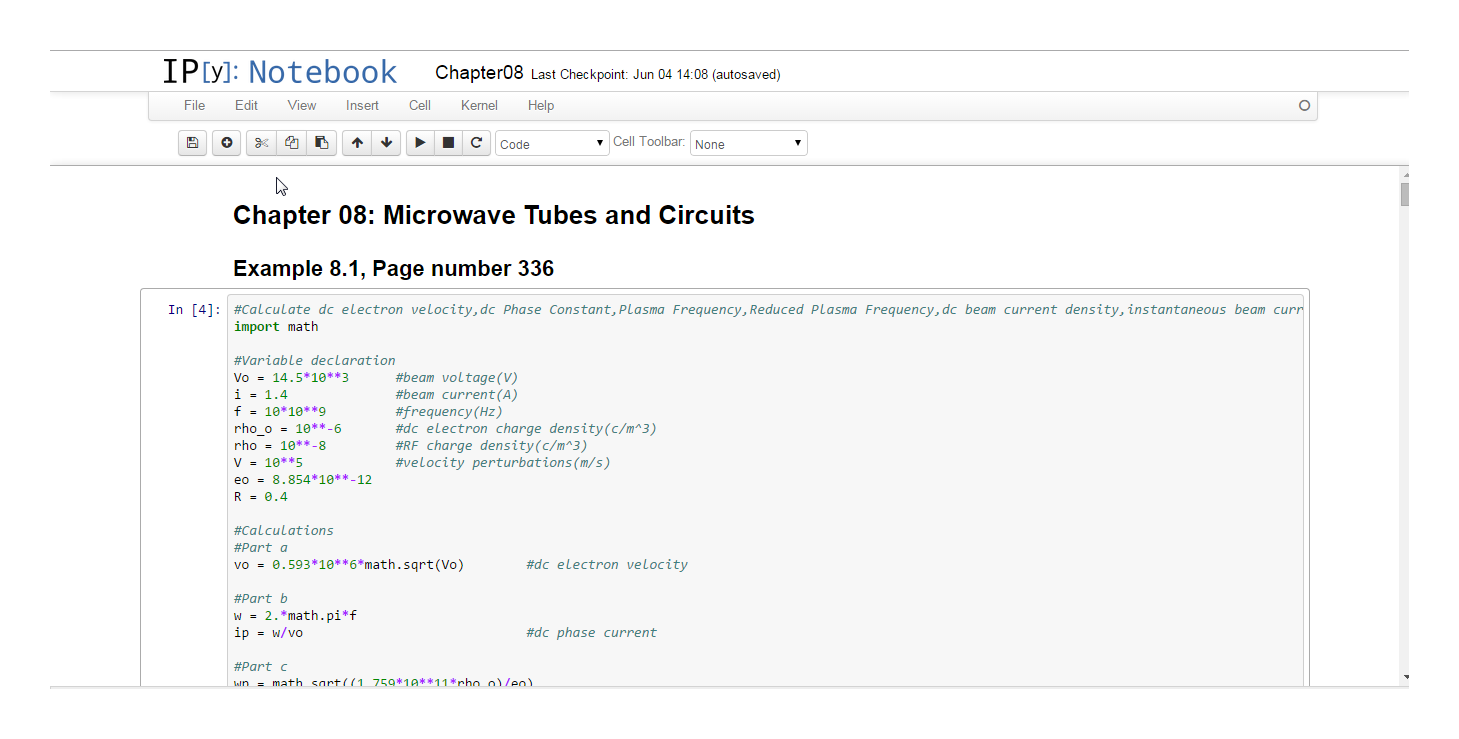Check the kernel idle indicator circle
Viewport: 1459px width, 739px height.
[x=1304, y=105]
